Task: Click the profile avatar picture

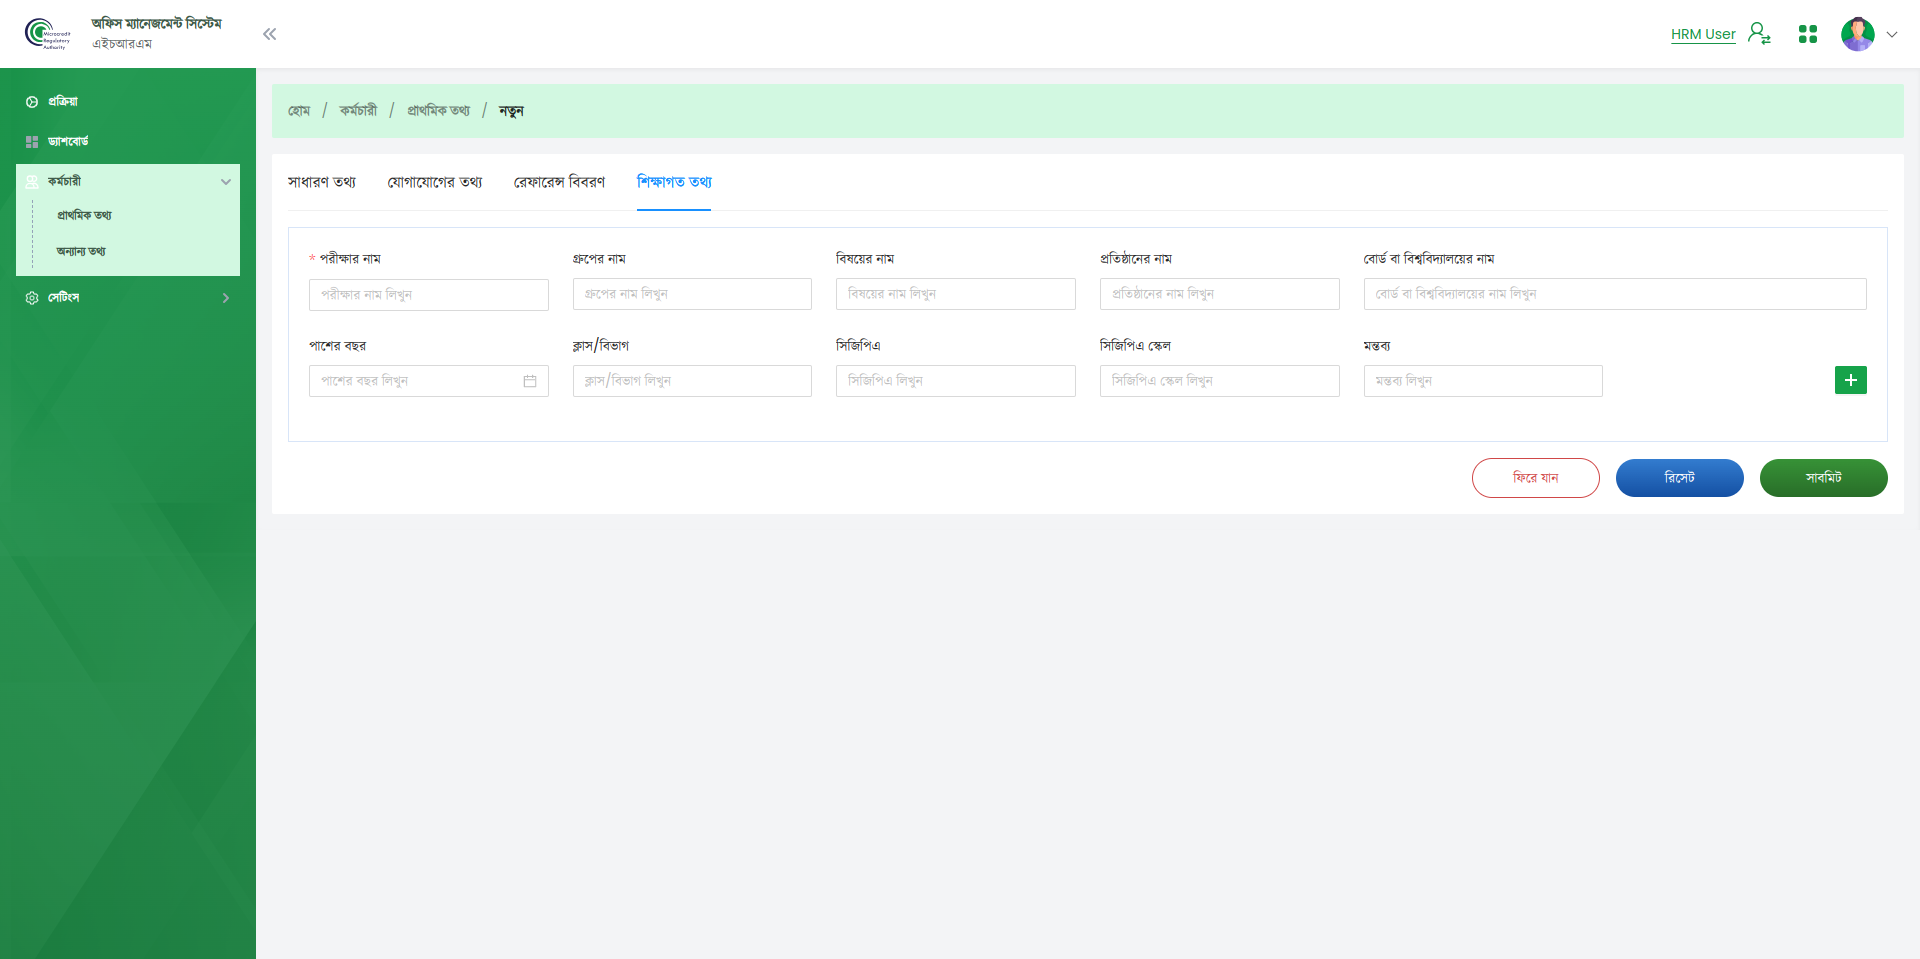Action: coord(1858,34)
